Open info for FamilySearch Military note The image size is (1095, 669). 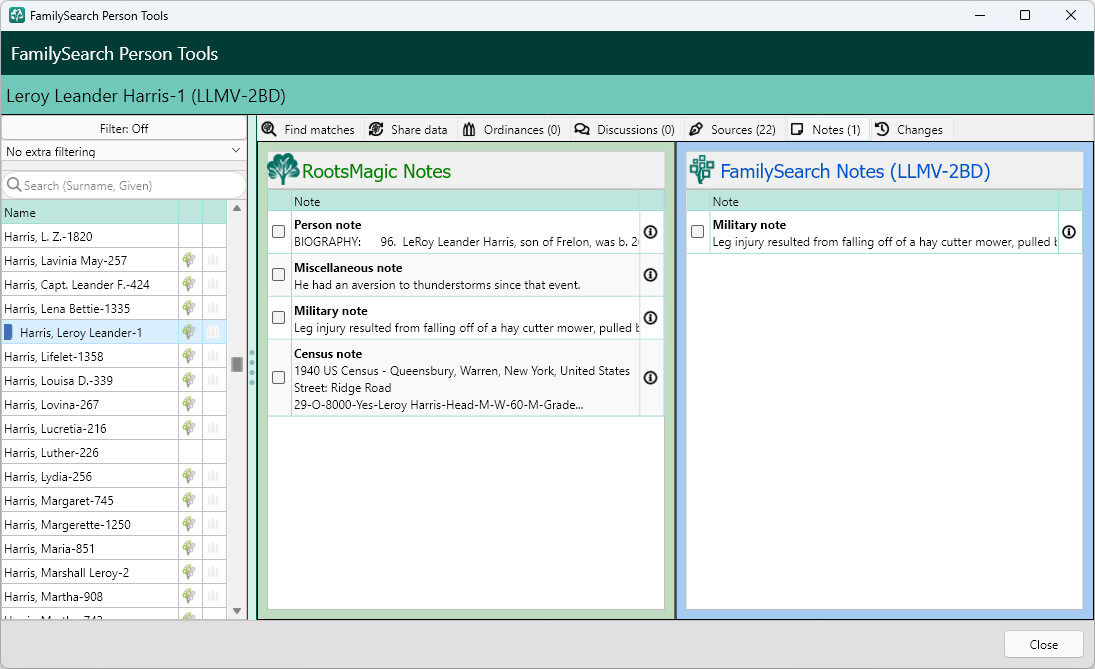tap(1068, 232)
